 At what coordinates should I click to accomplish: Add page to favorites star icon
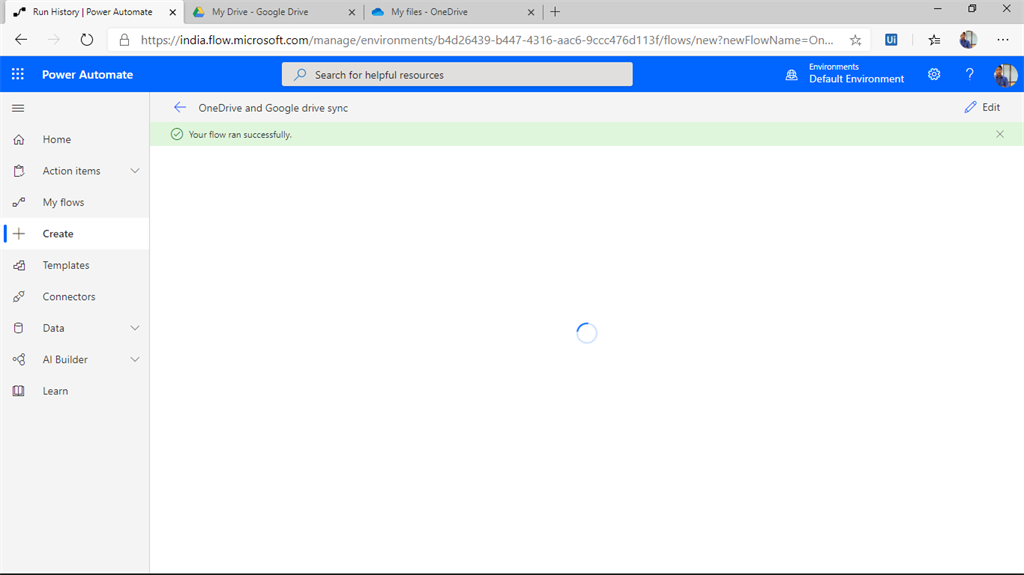(856, 40)
